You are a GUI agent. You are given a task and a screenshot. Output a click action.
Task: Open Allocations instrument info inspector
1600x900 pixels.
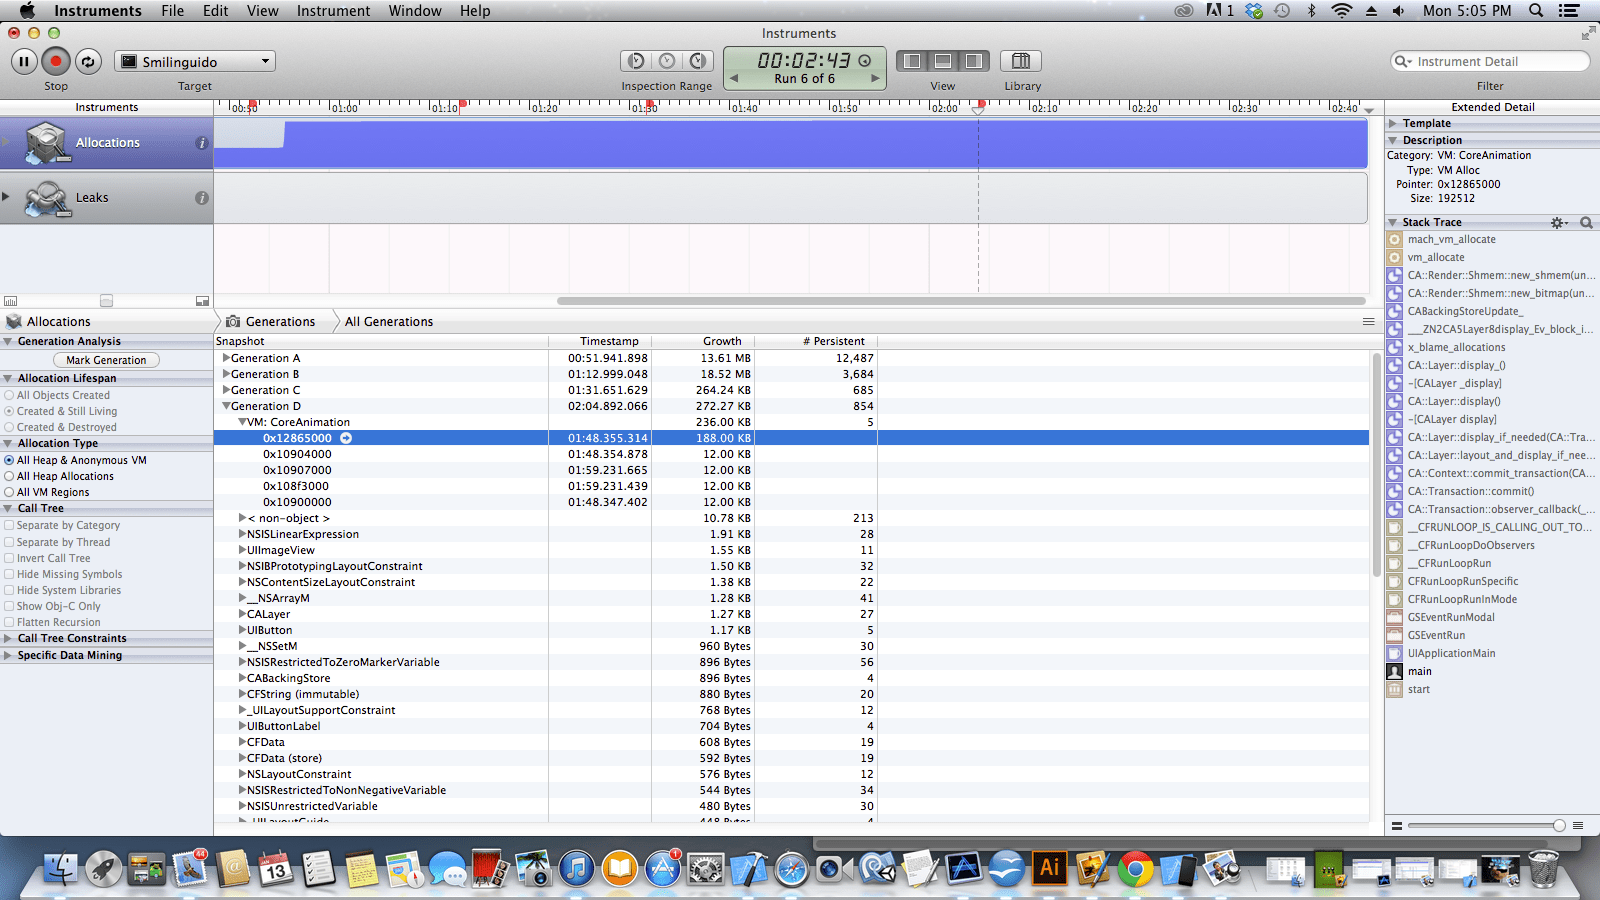click(x=202, y=143)
